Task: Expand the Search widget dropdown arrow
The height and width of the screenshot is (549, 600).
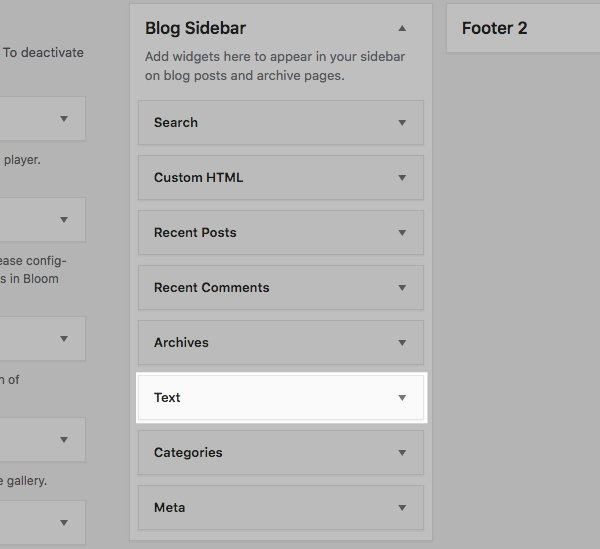Action: point(402,123)
